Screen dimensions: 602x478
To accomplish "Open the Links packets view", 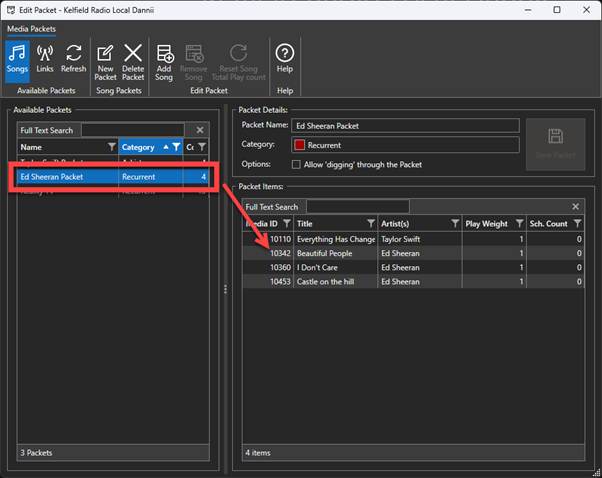I will [x=45, y=59].
